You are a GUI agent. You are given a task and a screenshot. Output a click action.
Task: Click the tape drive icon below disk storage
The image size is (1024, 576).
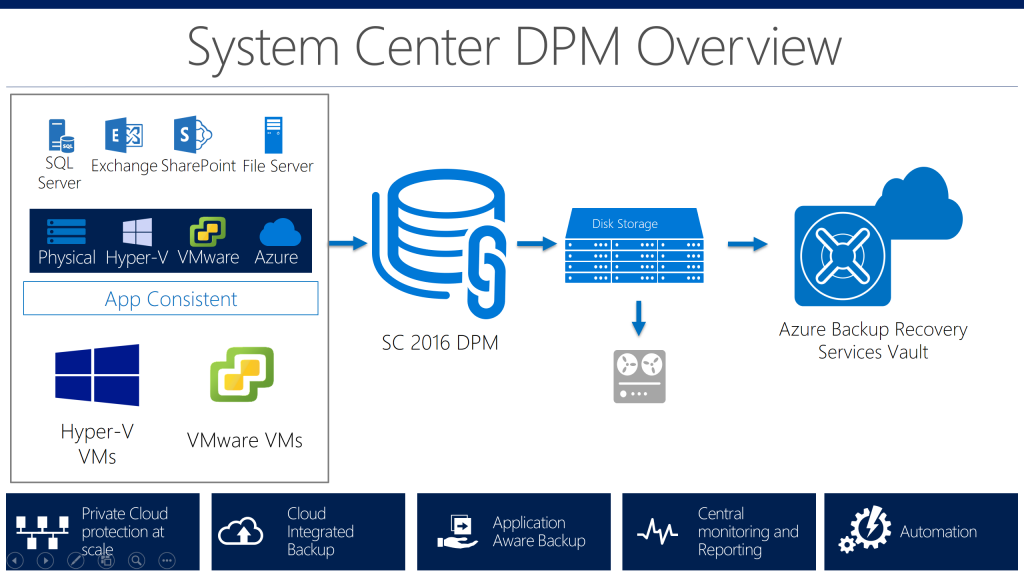[639, 376]
